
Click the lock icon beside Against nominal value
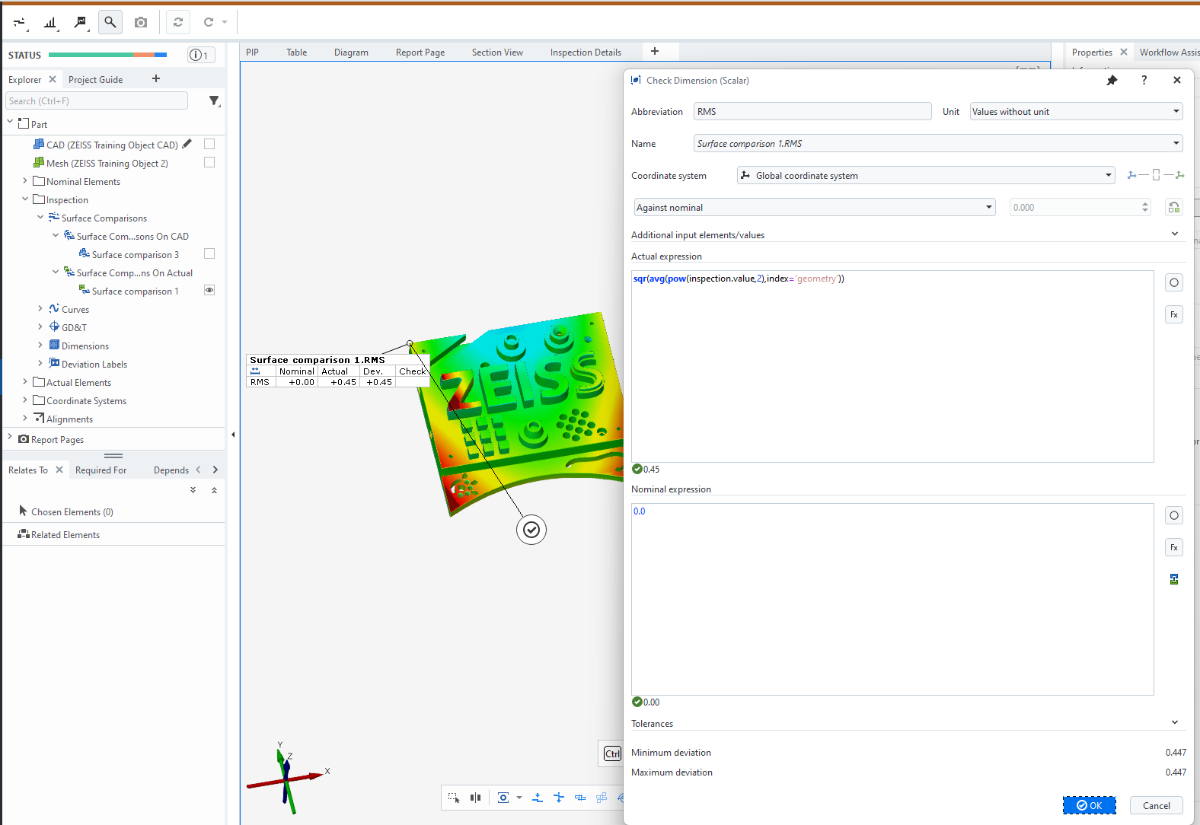(x=1174, y=207)
